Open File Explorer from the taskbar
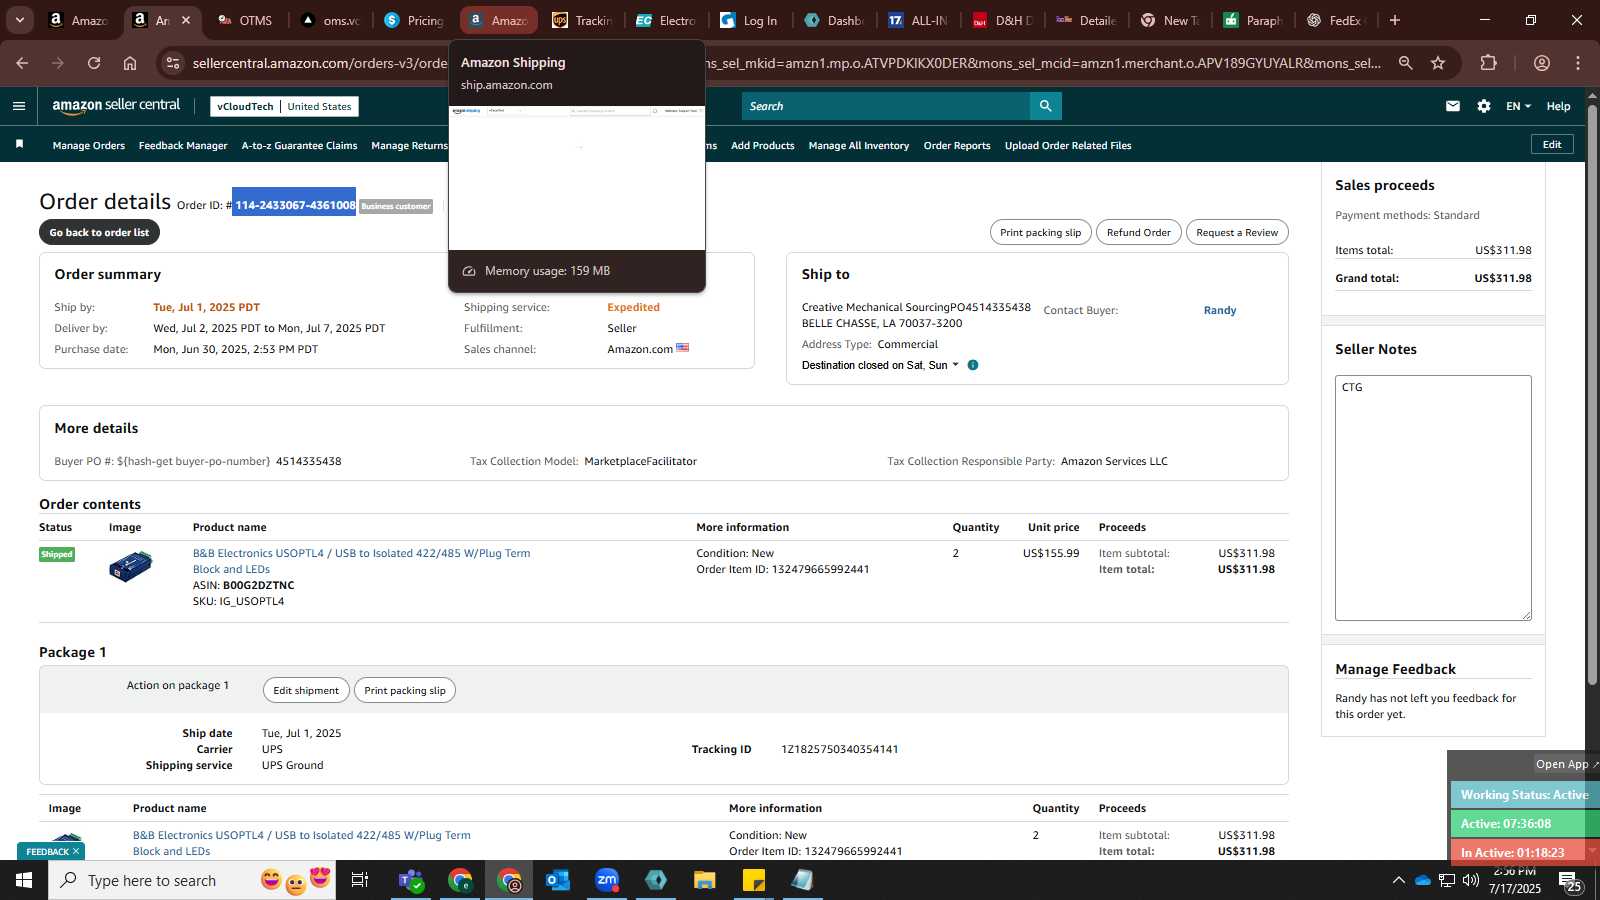This screenshot has width=1600, height=900. click(705, 880)
